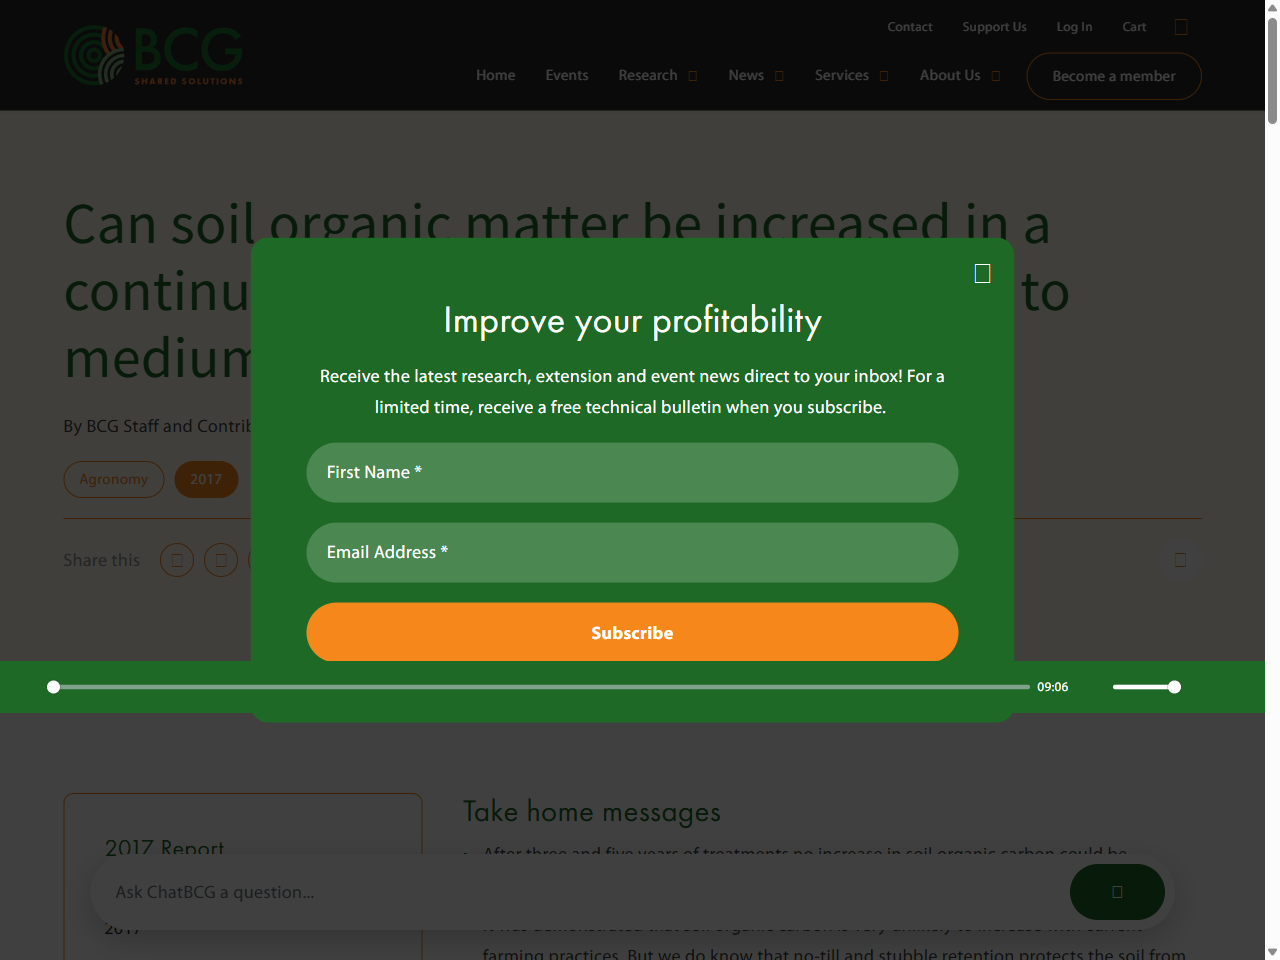The height and width of the screenshot is (960, 1280).
Task: Select the 2017 filter tag
Action: [206, 479]
